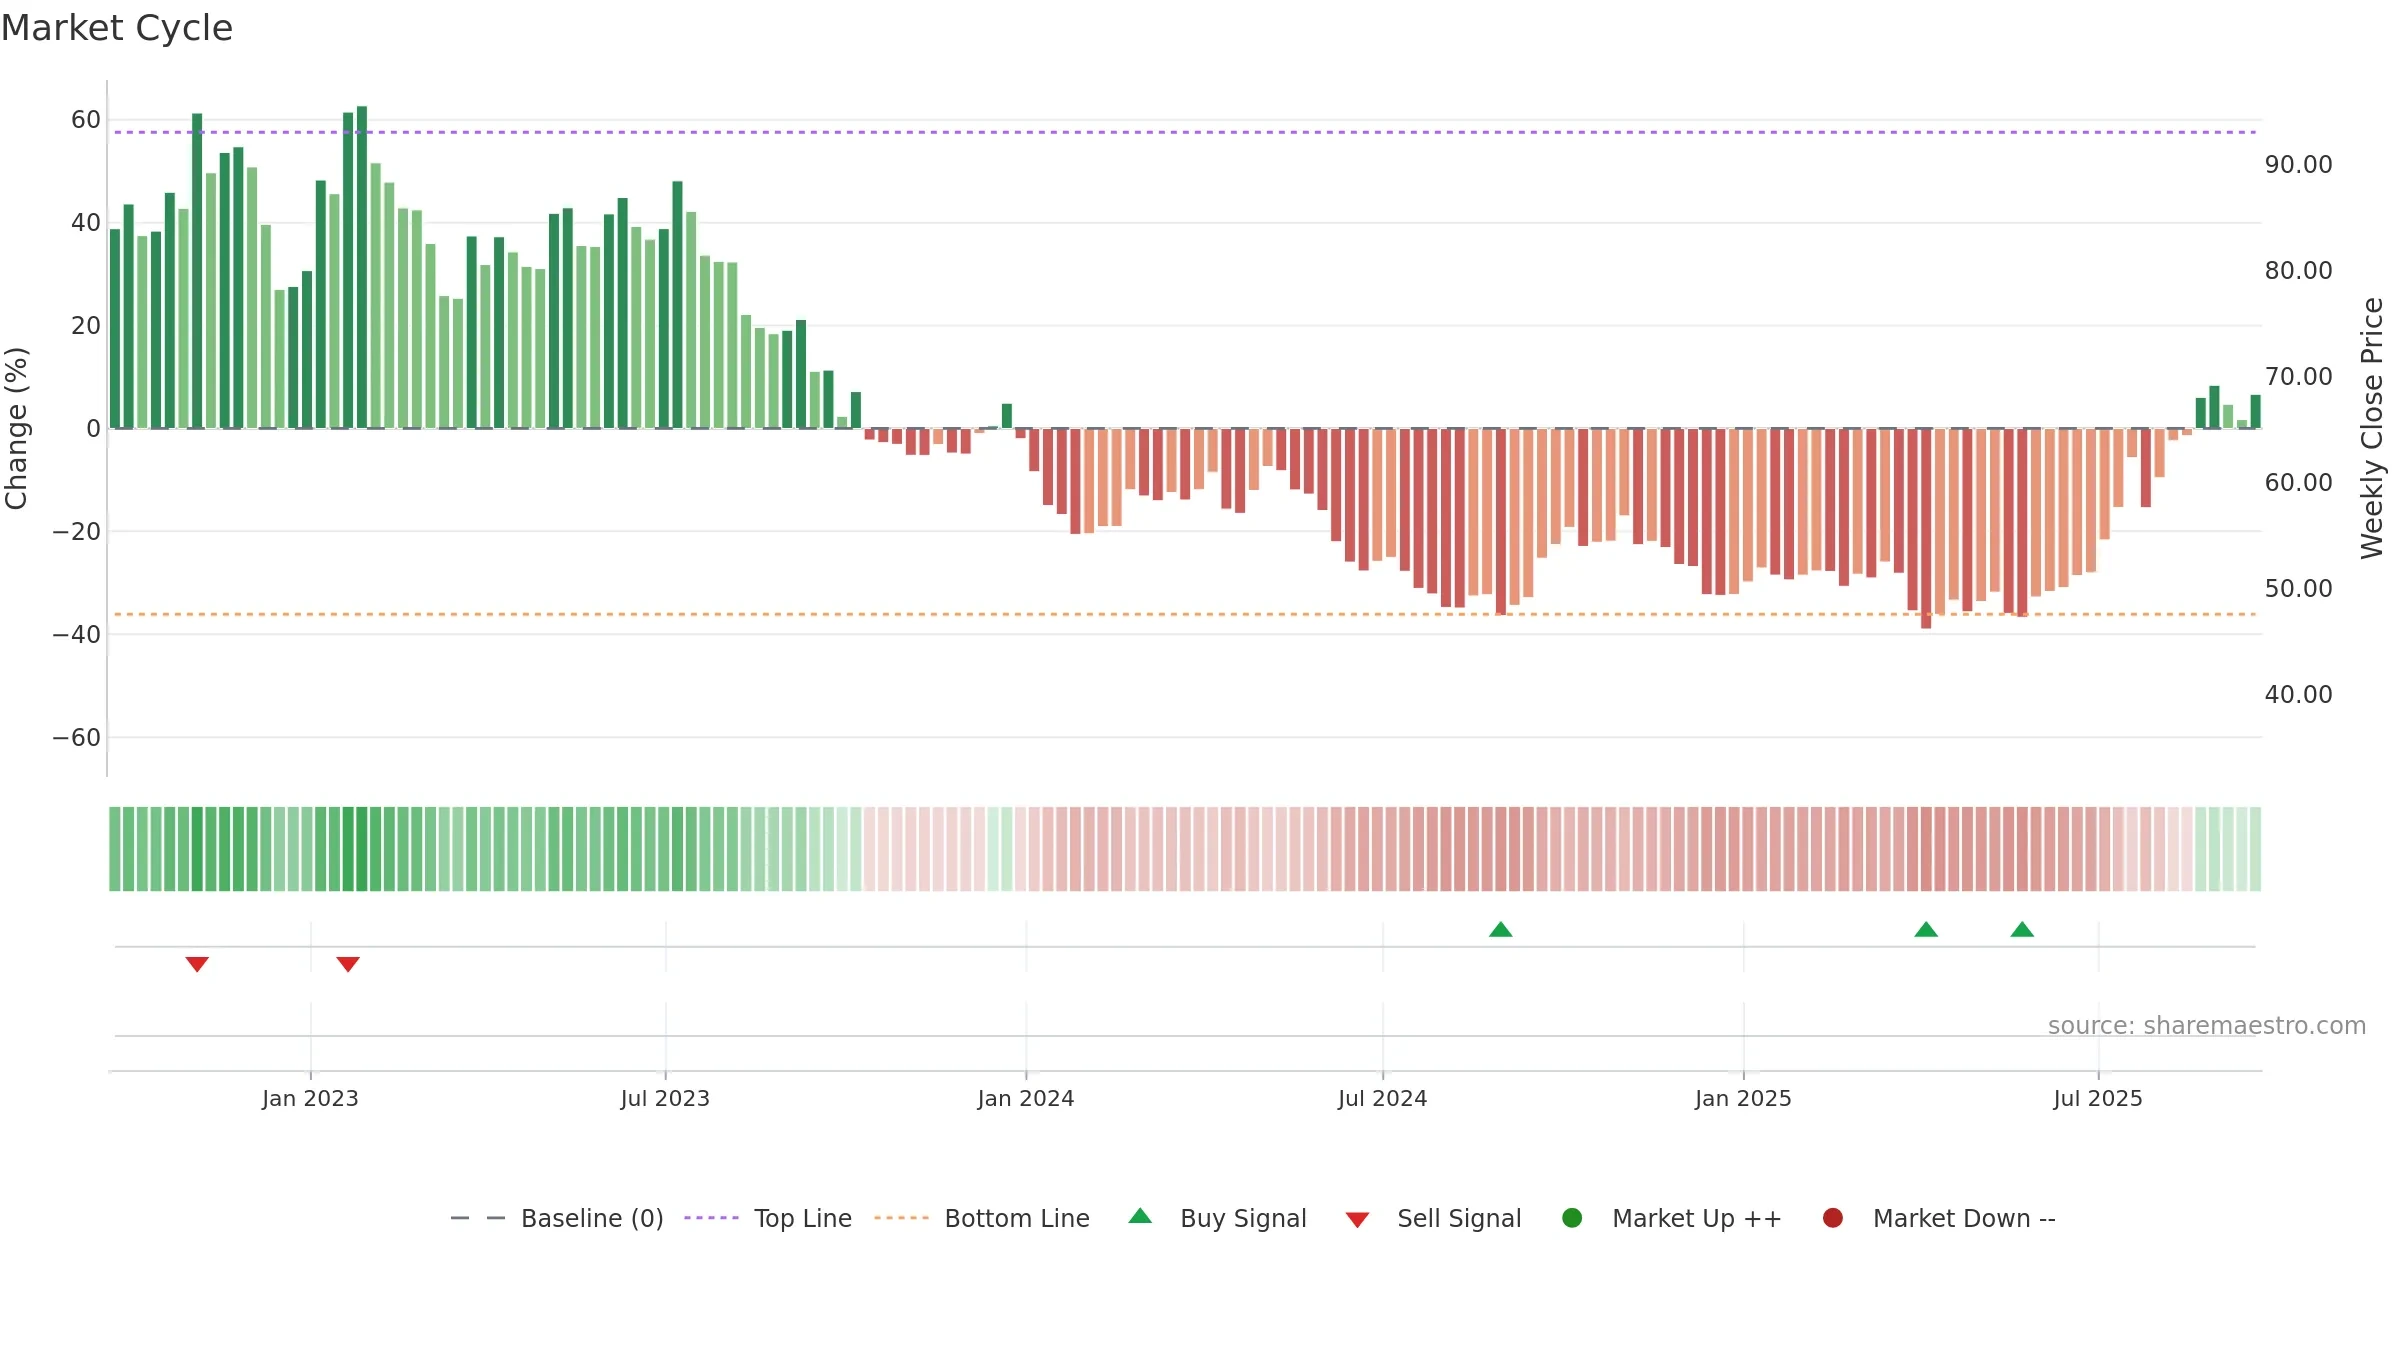The width and height of the screenshot is (2400, 1350).
Task: Click the −60 tick on the Change axis
Action: pyautogui.click(x=77, y=737)
